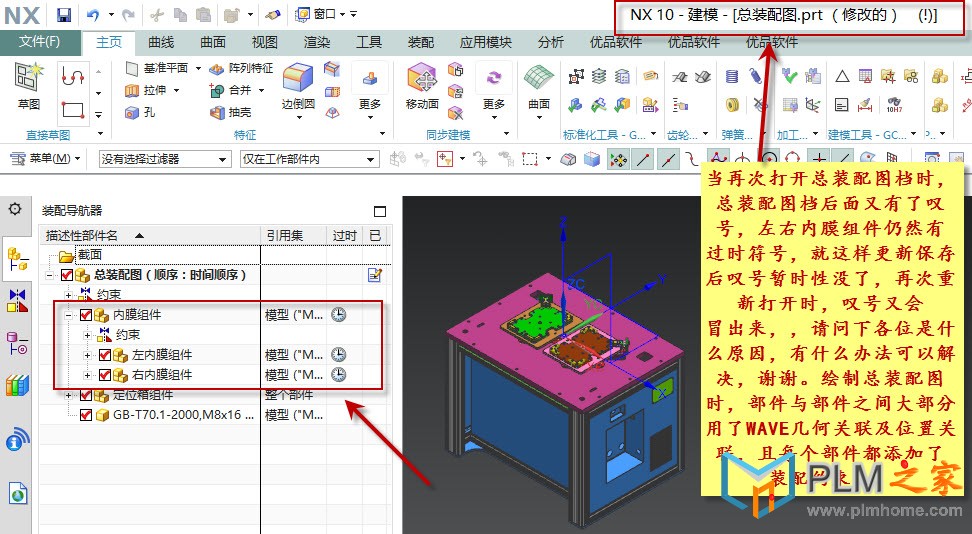This screenshot has height=534, width=972.
Task: Toggle the enable snap point button
Action: (618, 160)
